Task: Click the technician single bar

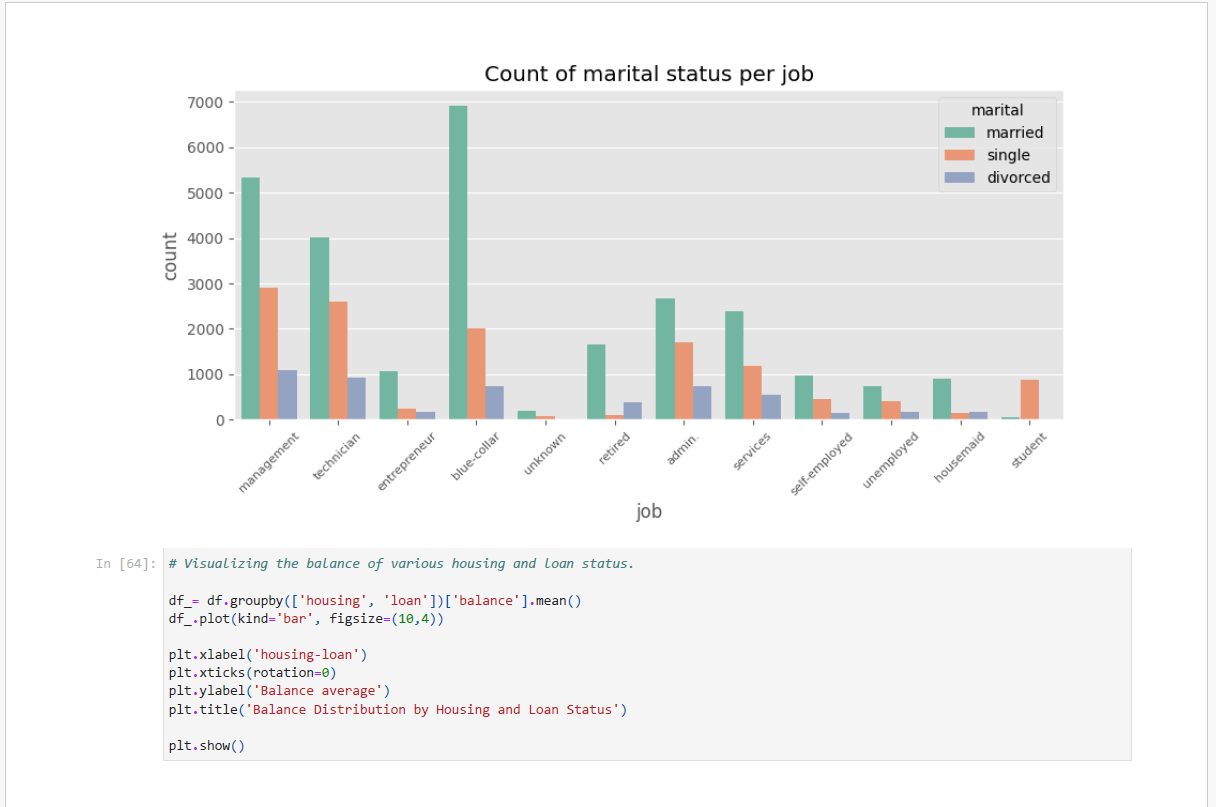Action: click(338, 360)
